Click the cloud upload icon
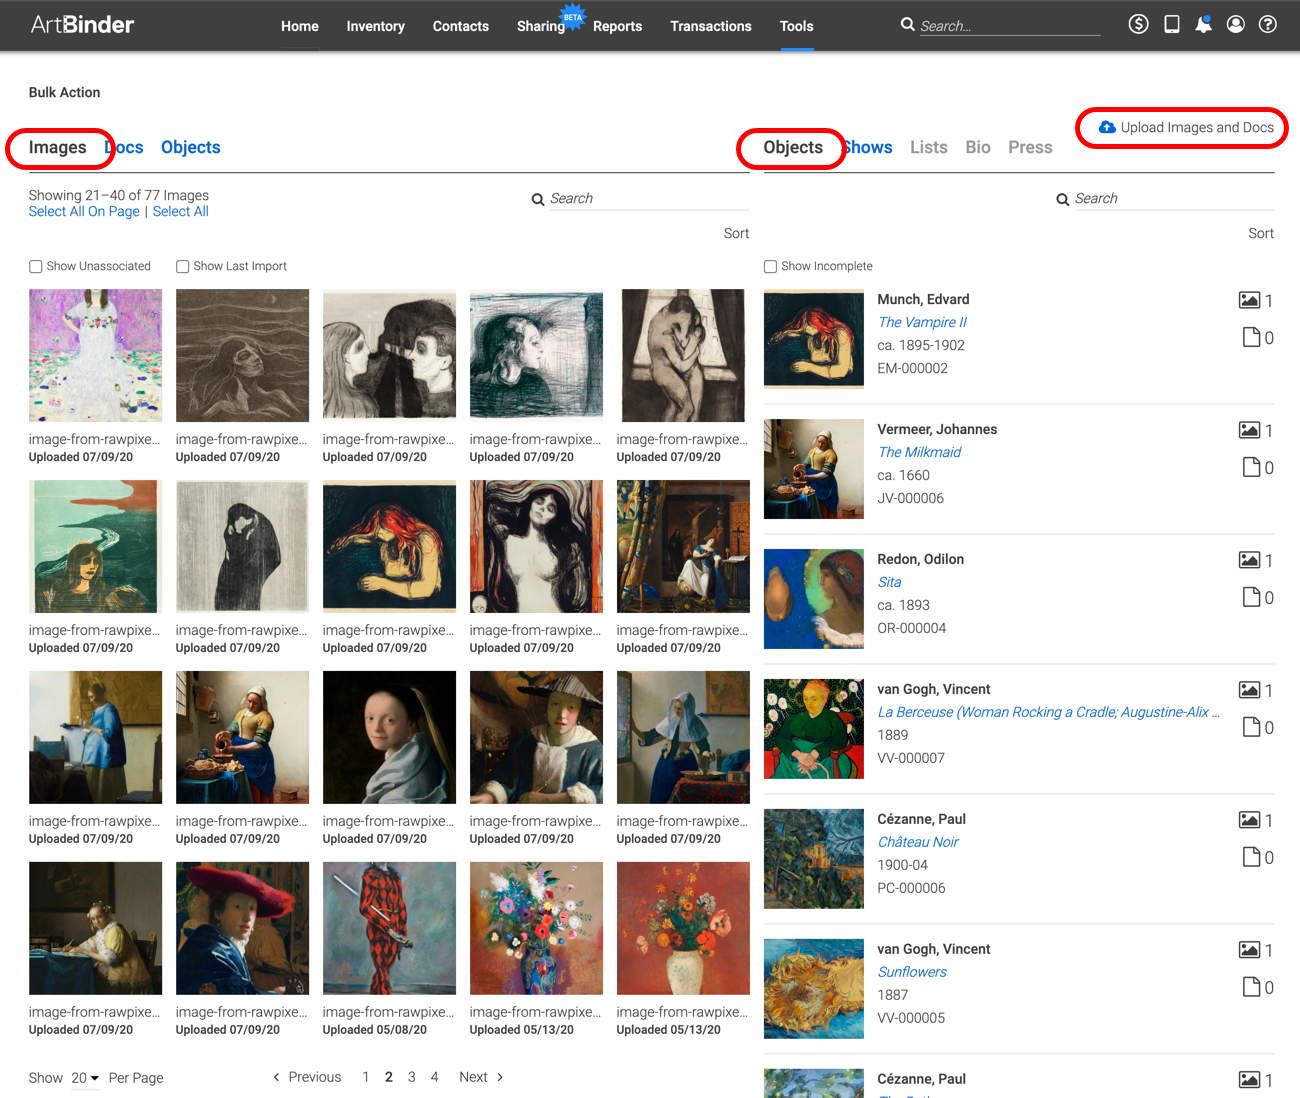Screen dimensions: 1300x1098 1107,127
